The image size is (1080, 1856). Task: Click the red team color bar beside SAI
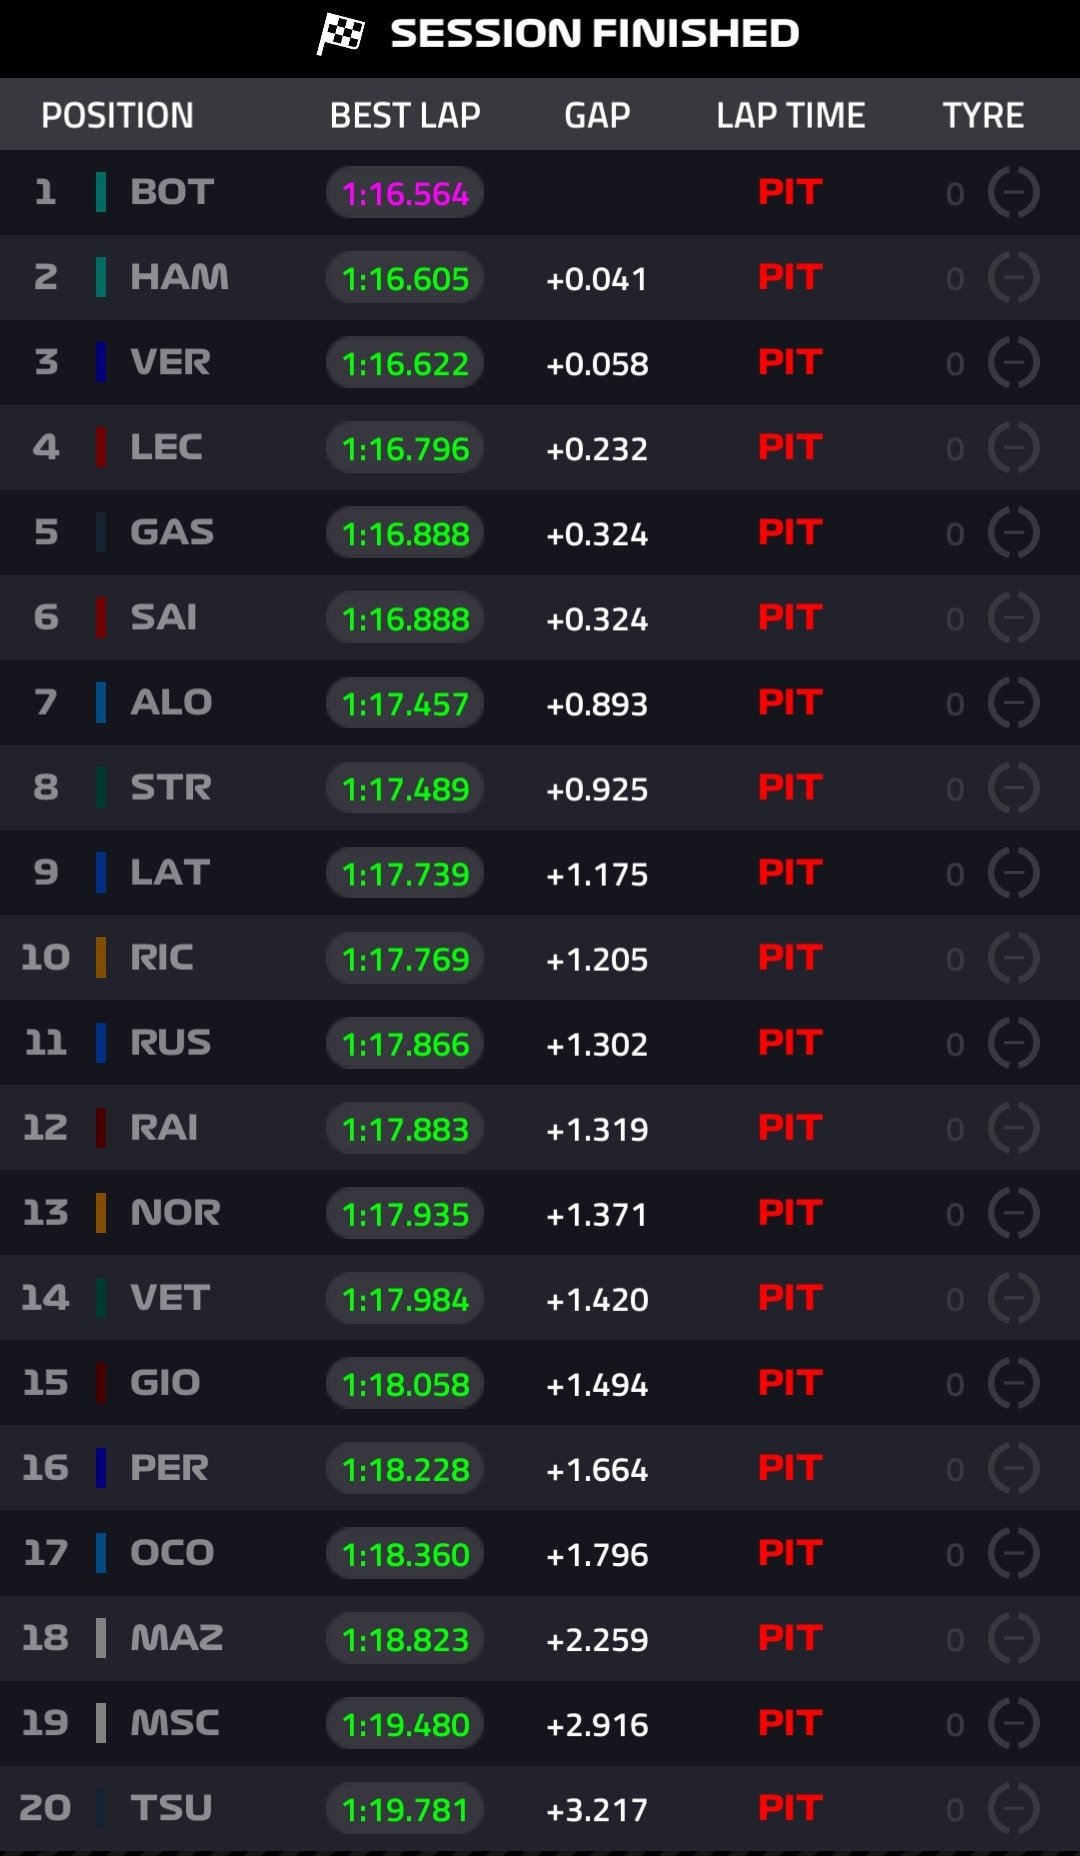coord(101,617)
